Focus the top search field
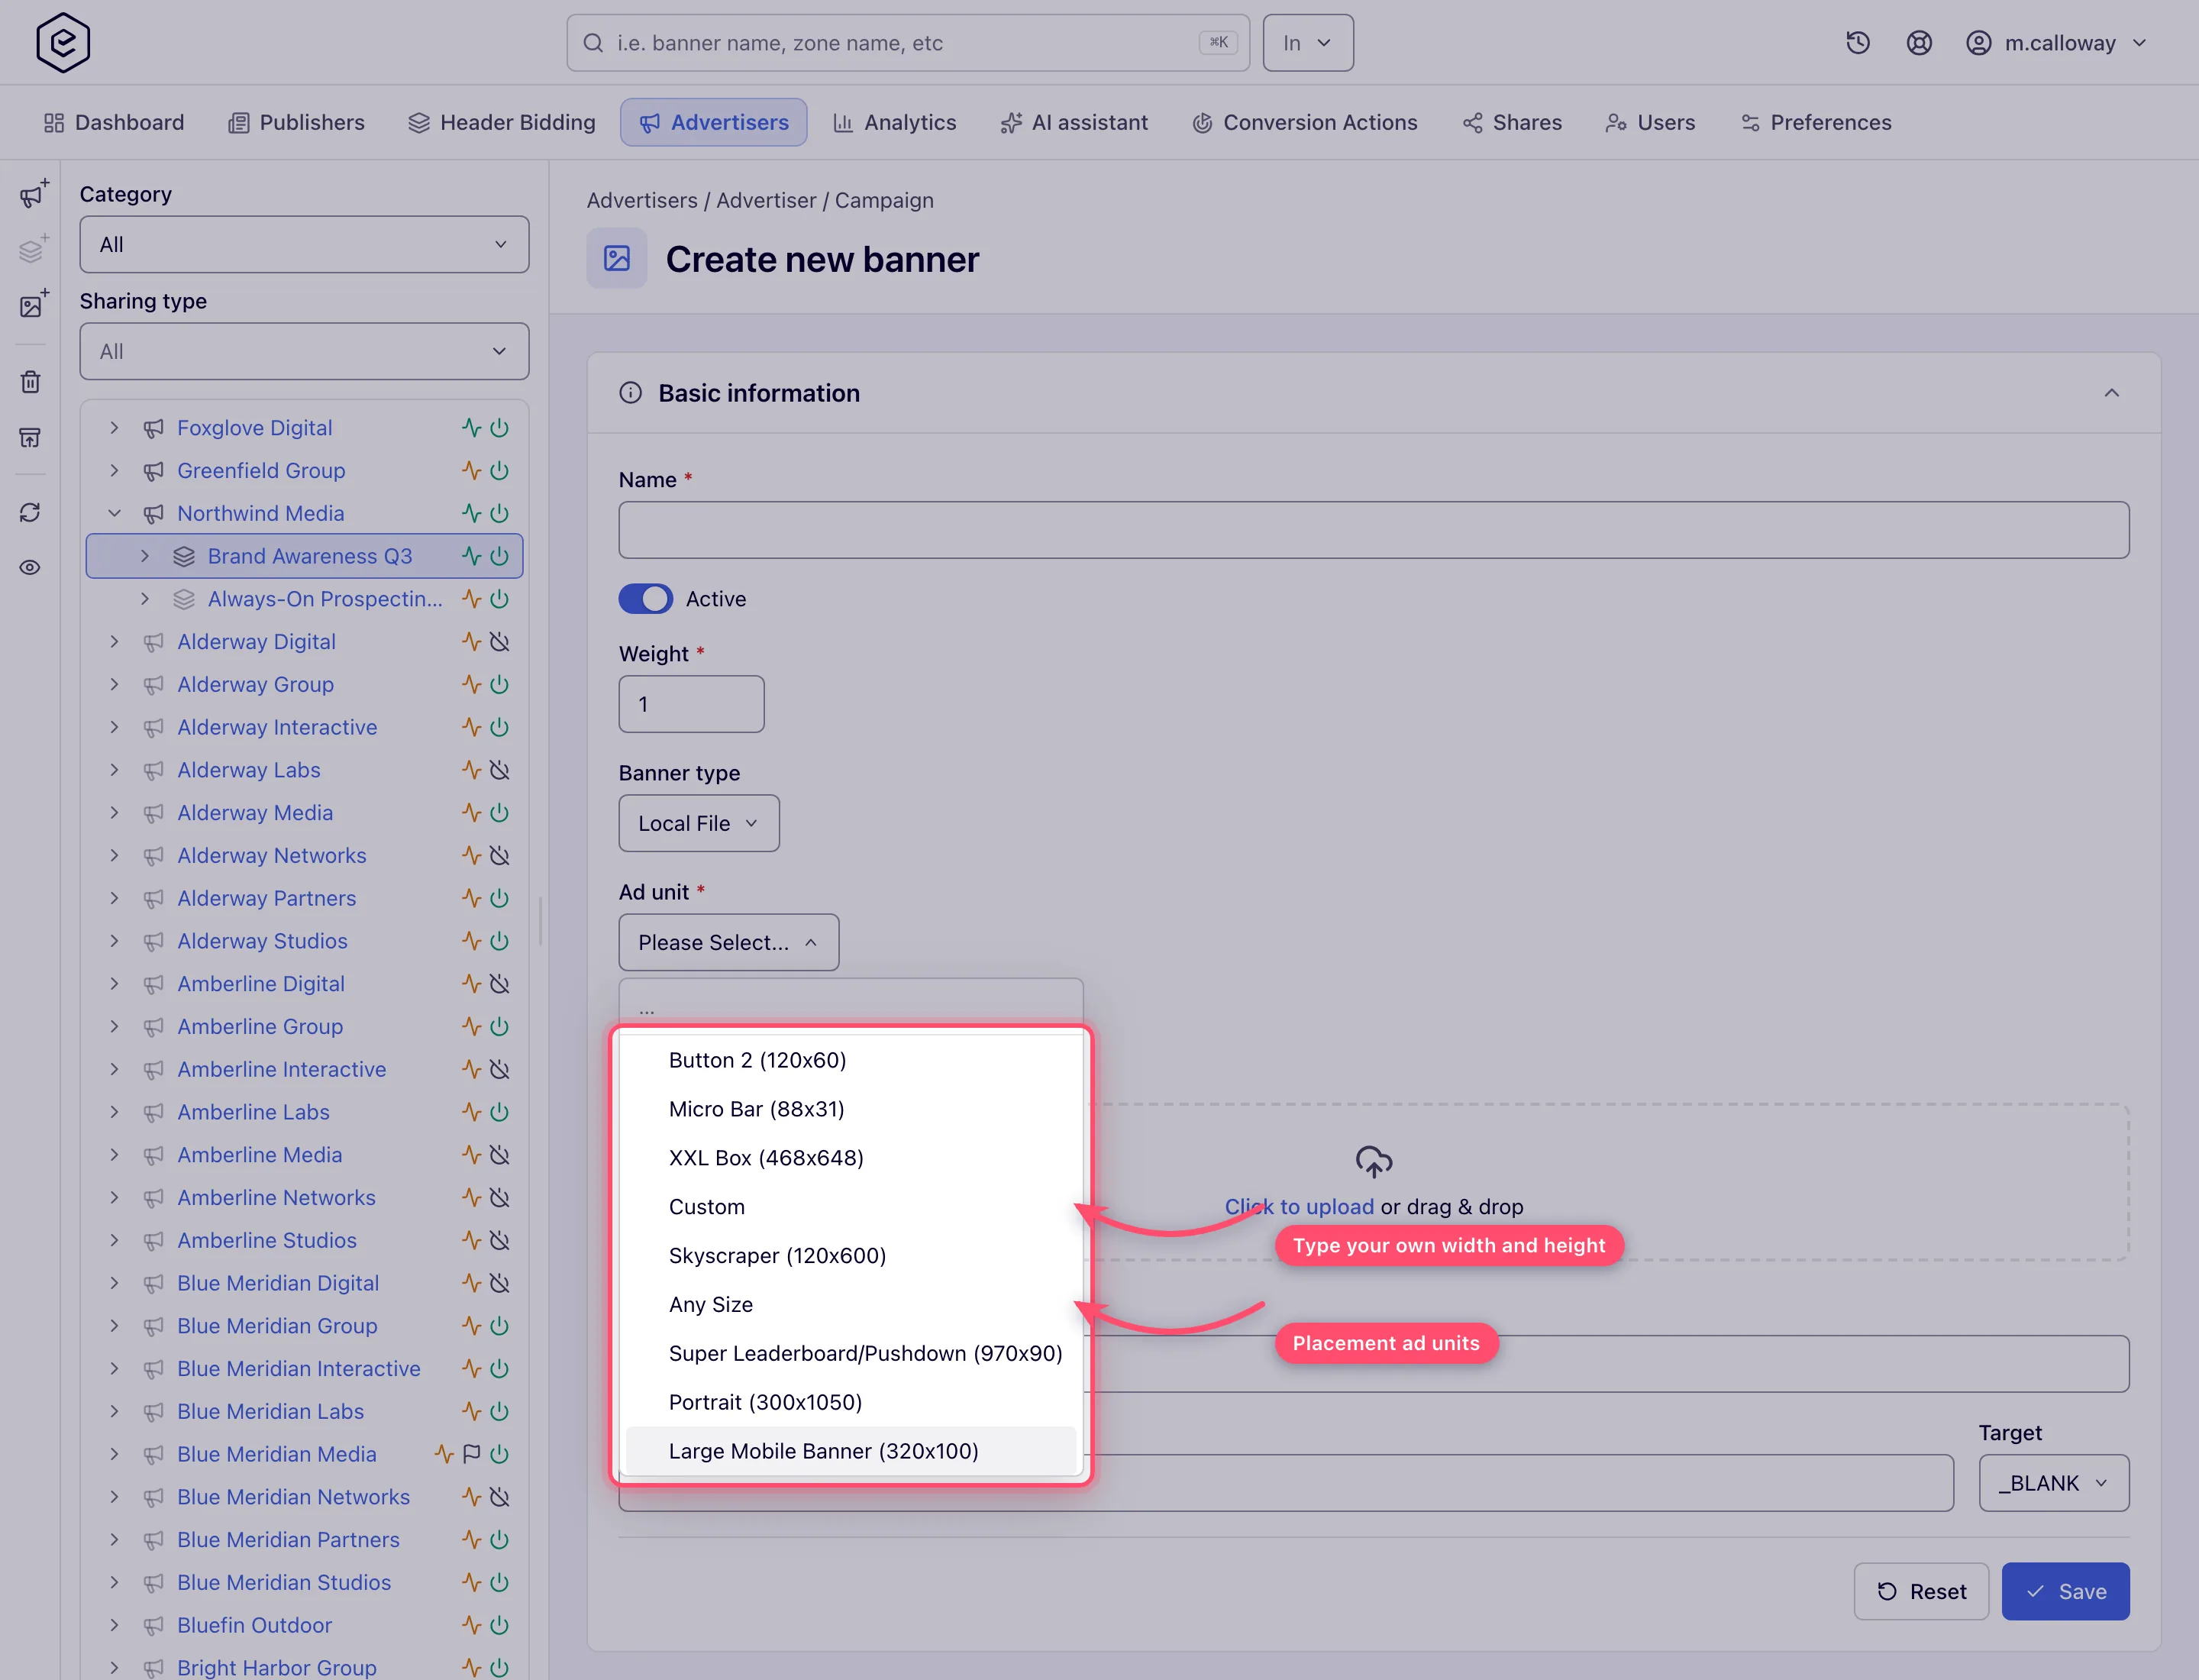 click(x=908, y=43)
